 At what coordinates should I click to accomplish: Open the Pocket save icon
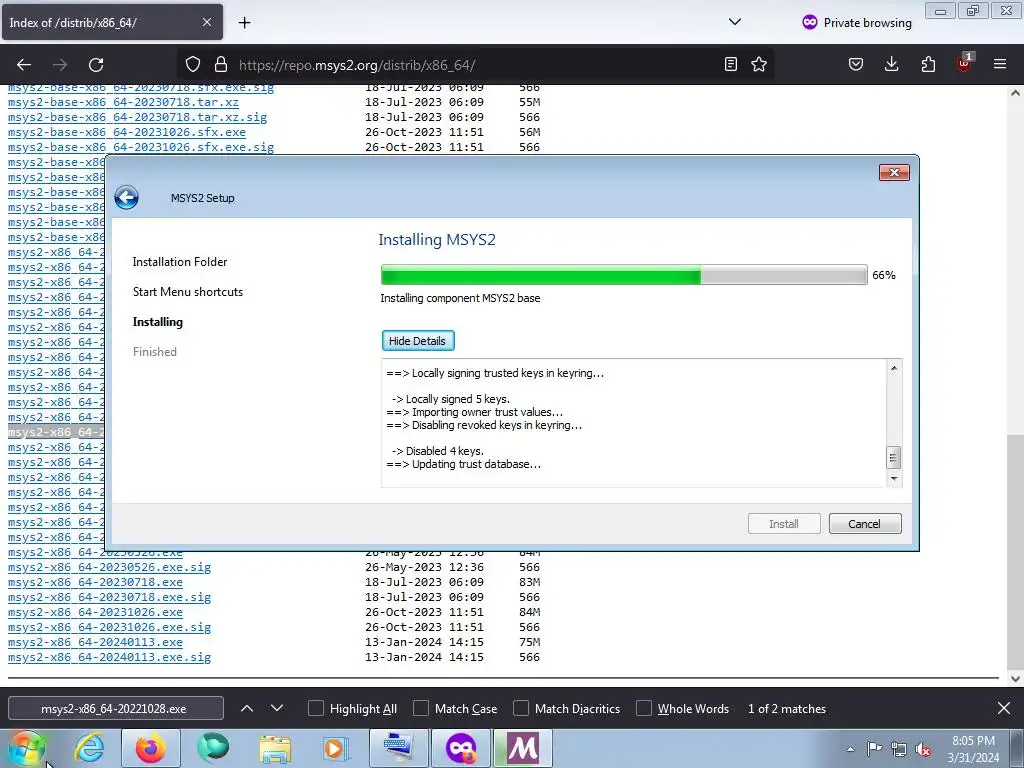[x=856, y=64]
